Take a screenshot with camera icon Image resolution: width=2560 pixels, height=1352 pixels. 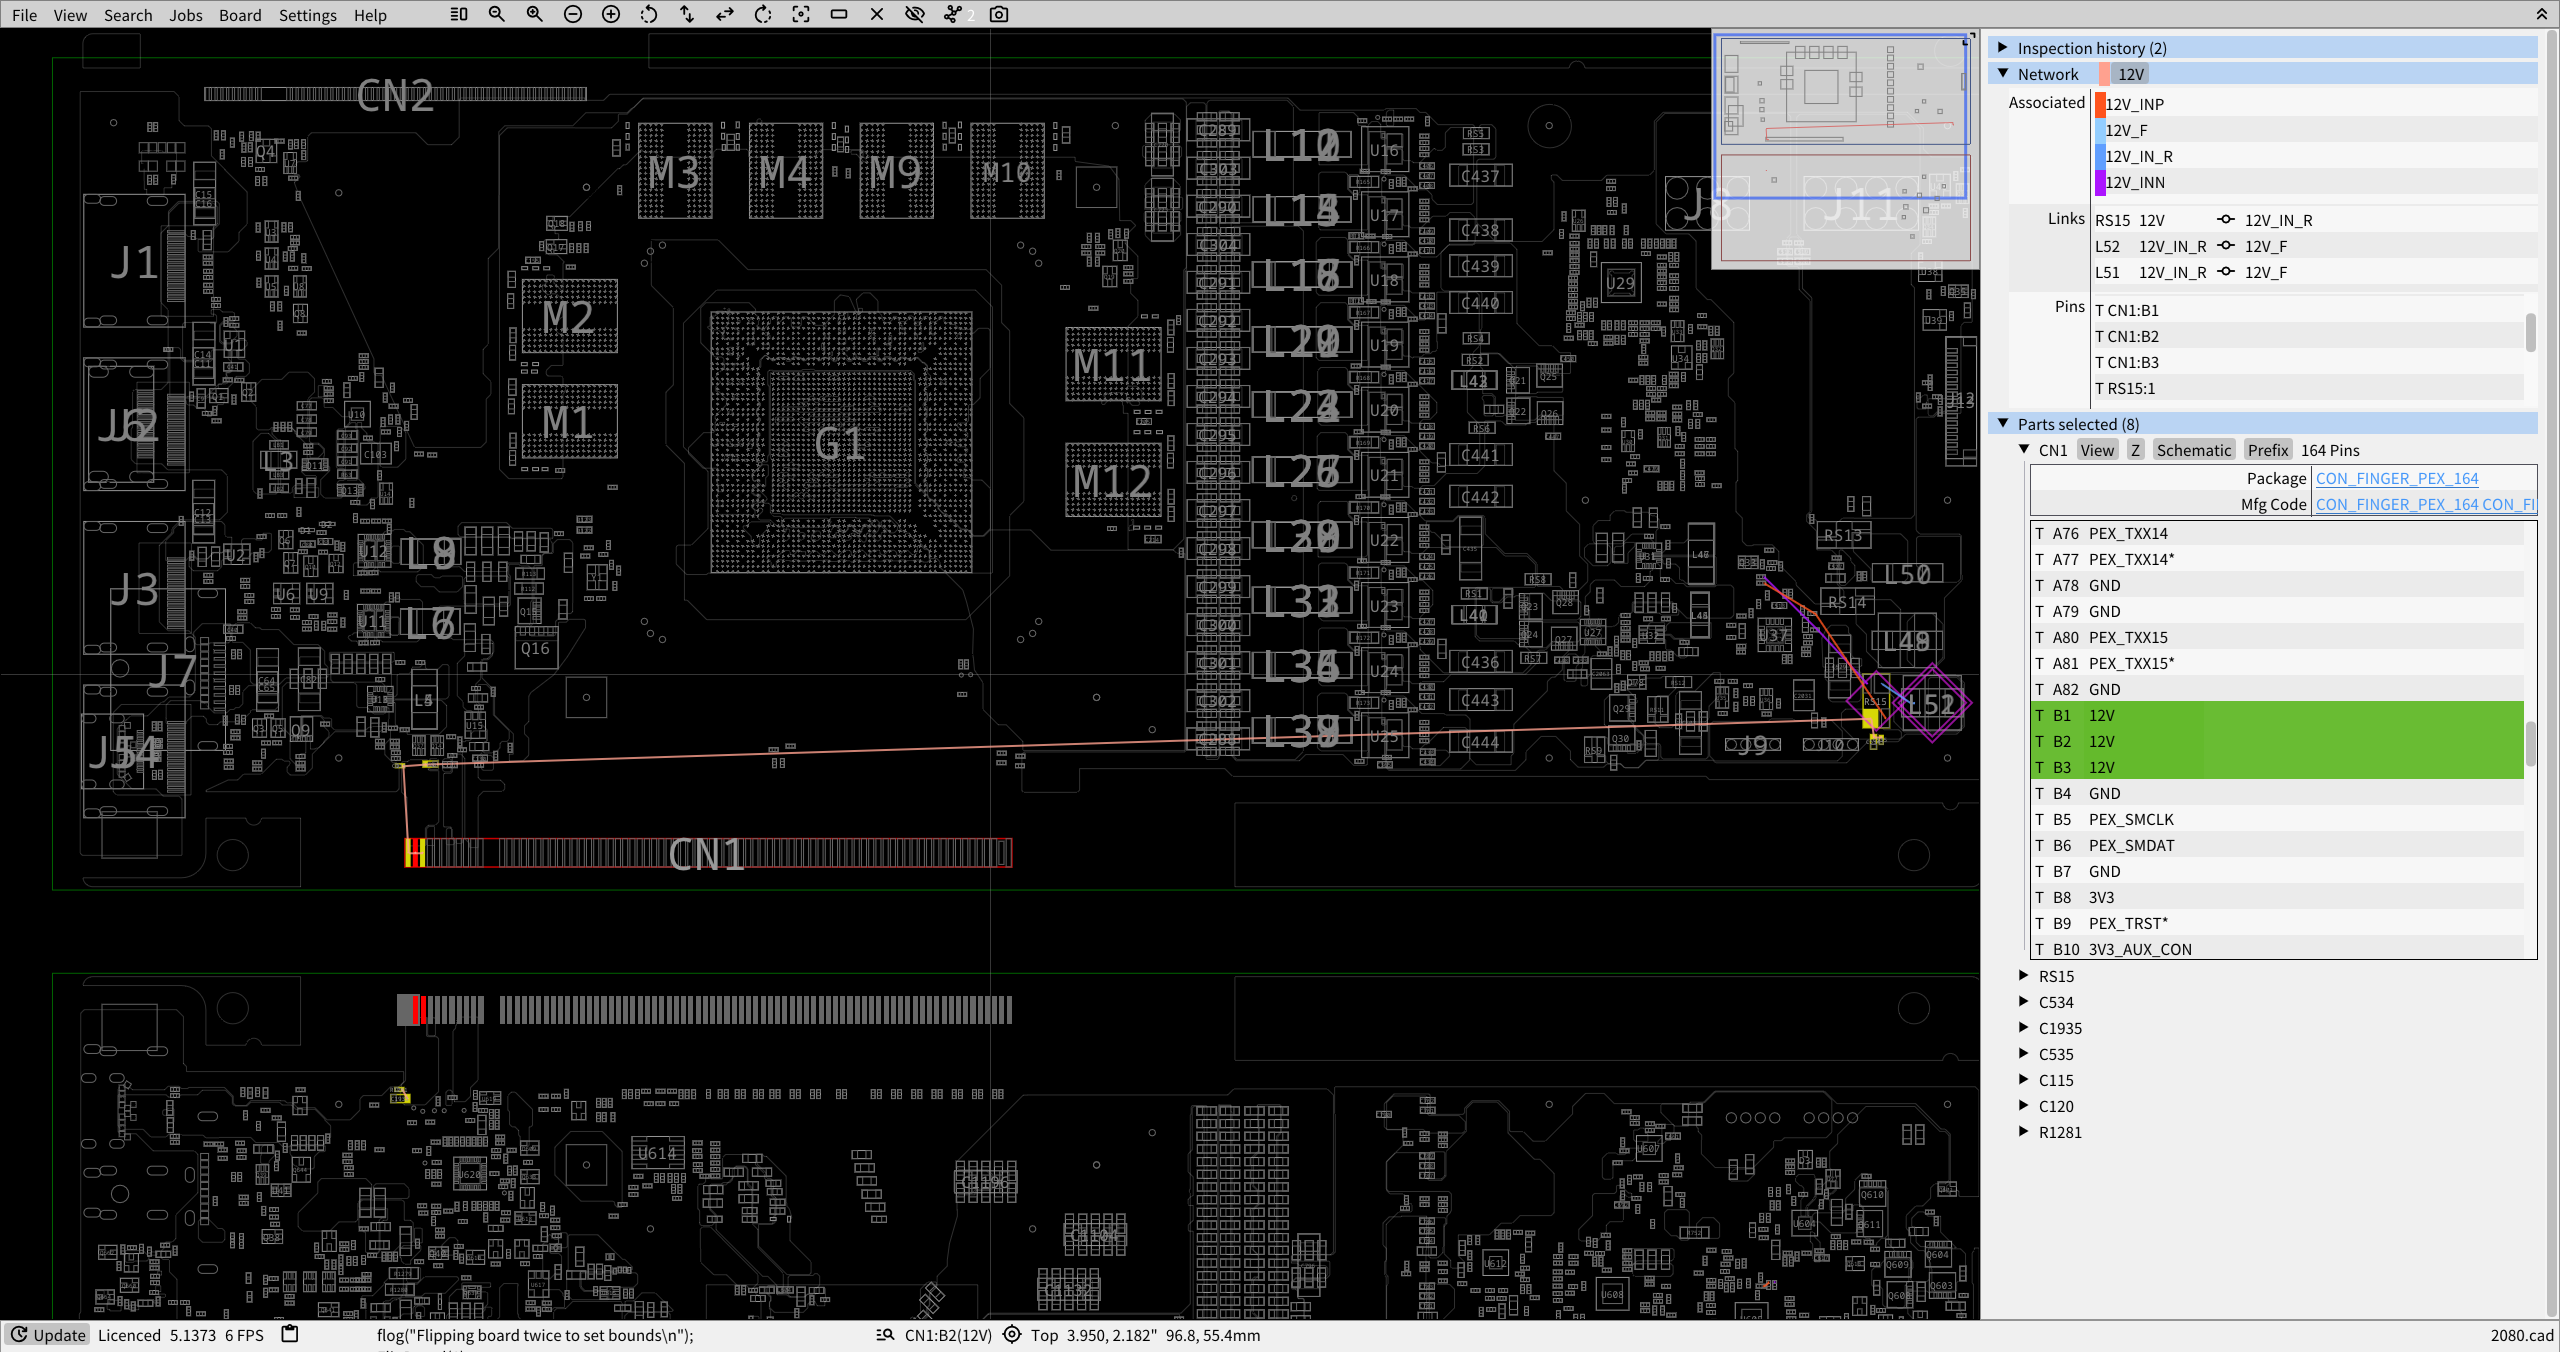(x=998, y=14)
